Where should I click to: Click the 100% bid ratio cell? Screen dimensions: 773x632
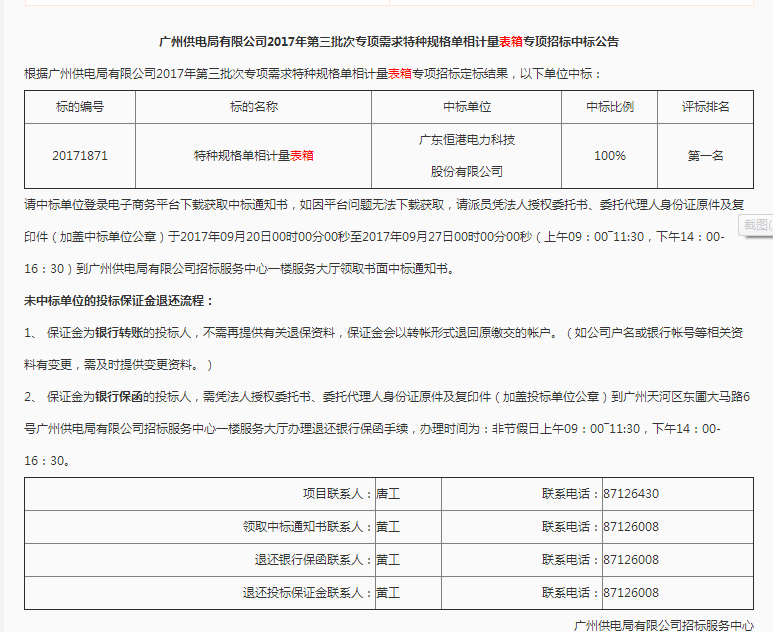coord(610,156)
